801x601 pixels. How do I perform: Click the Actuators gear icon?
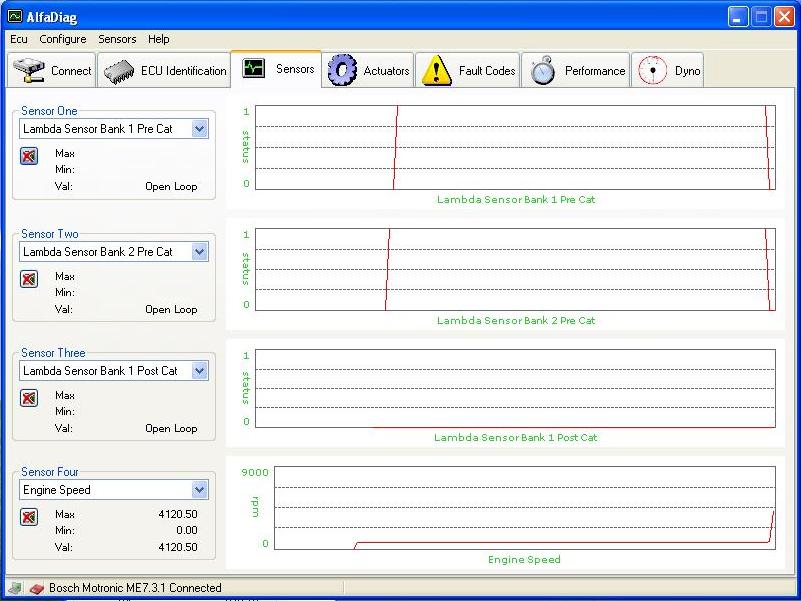click(343, 71)
